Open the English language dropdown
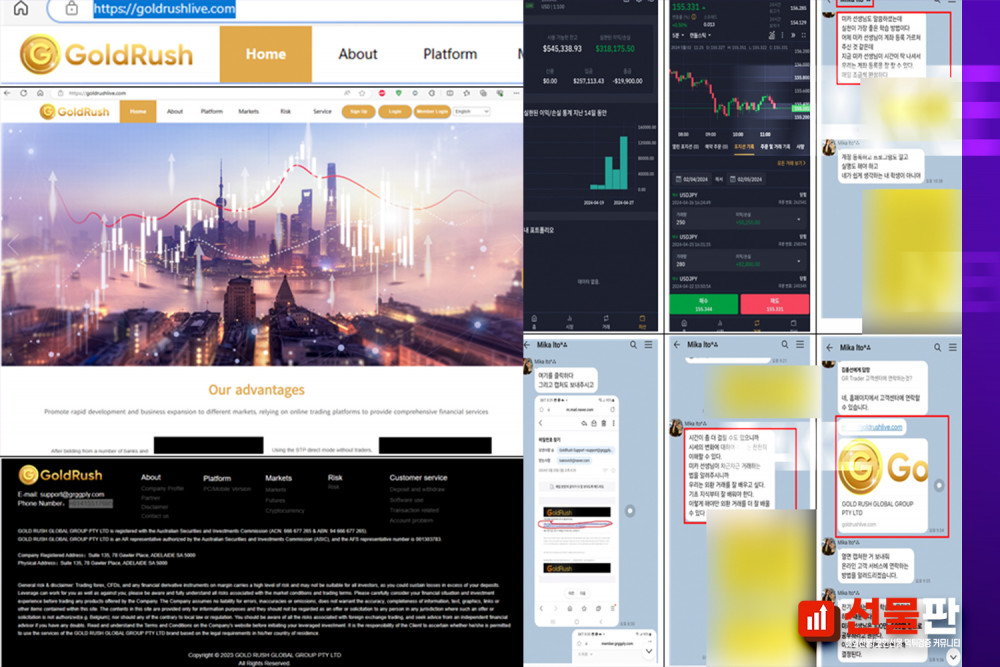1000x667 pixels. [472, 111]
